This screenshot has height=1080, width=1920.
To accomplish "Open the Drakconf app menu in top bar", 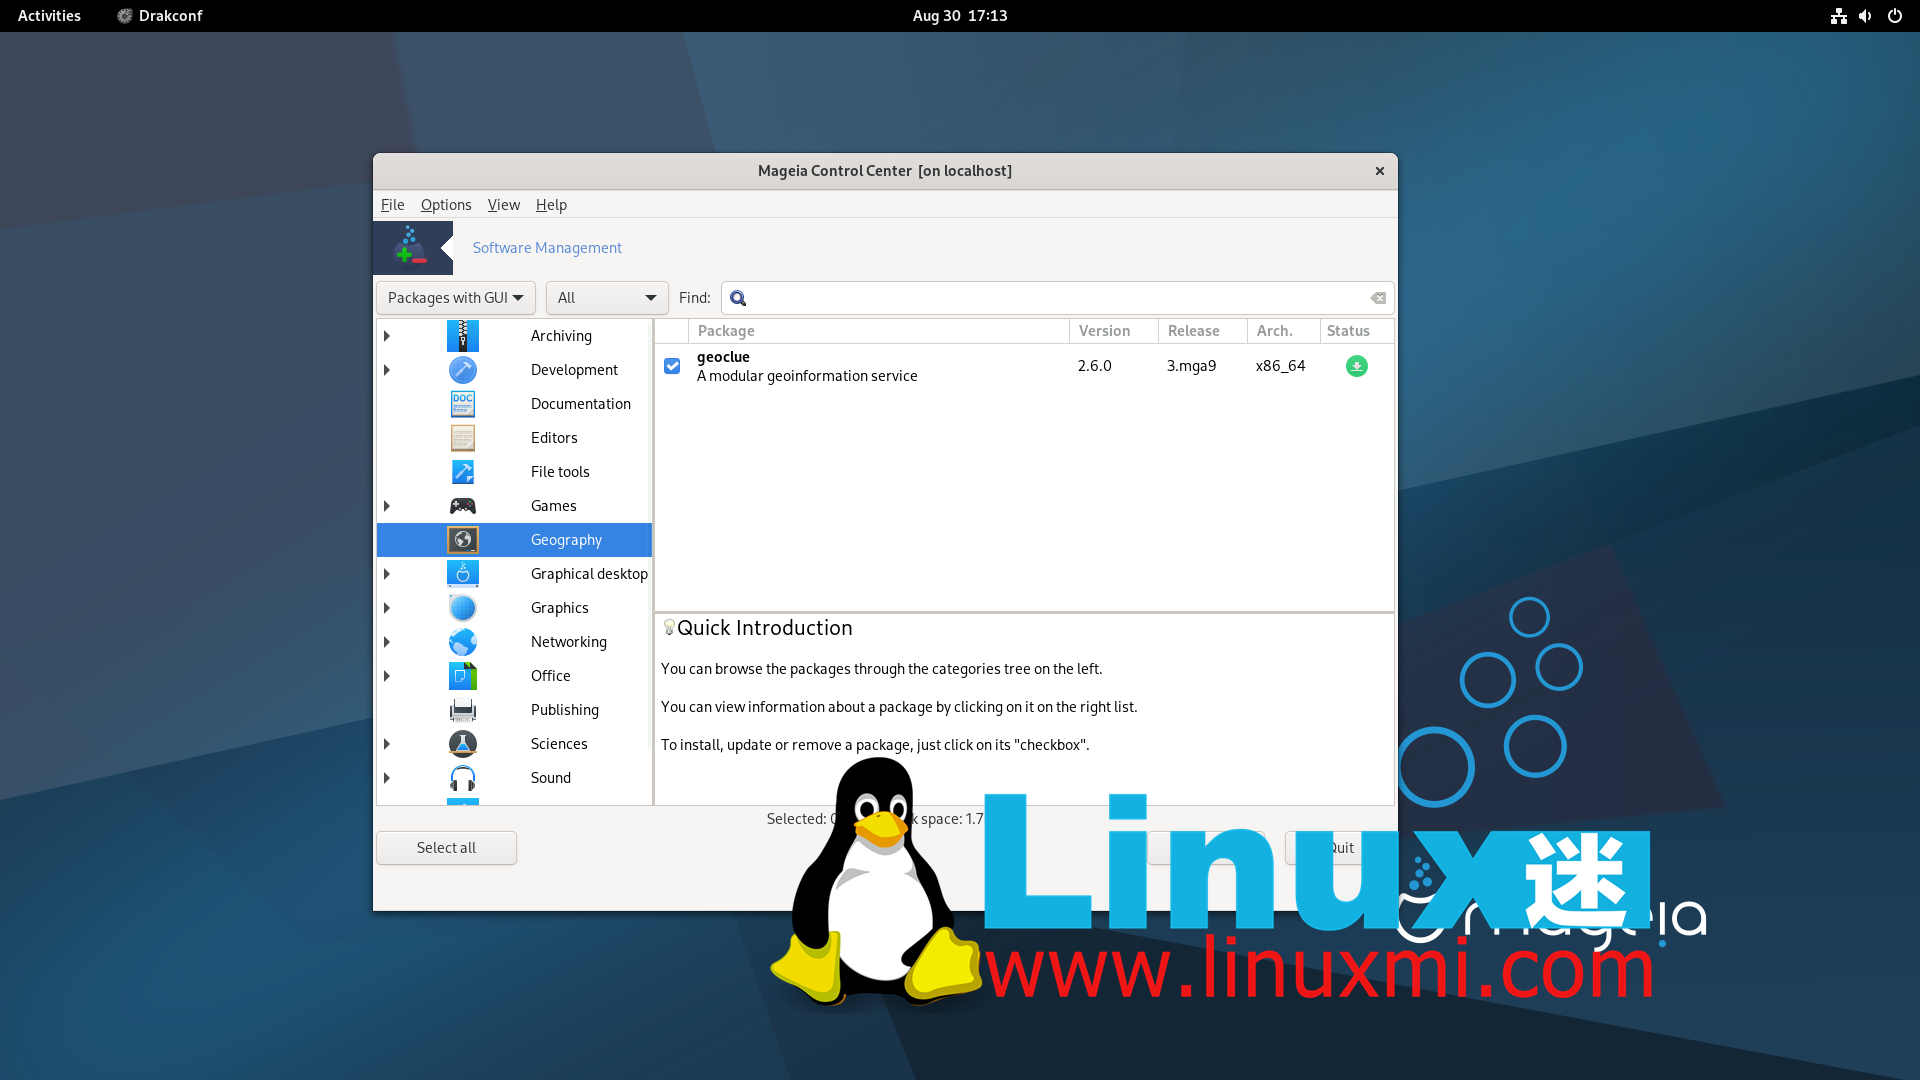I will point(160,16).
